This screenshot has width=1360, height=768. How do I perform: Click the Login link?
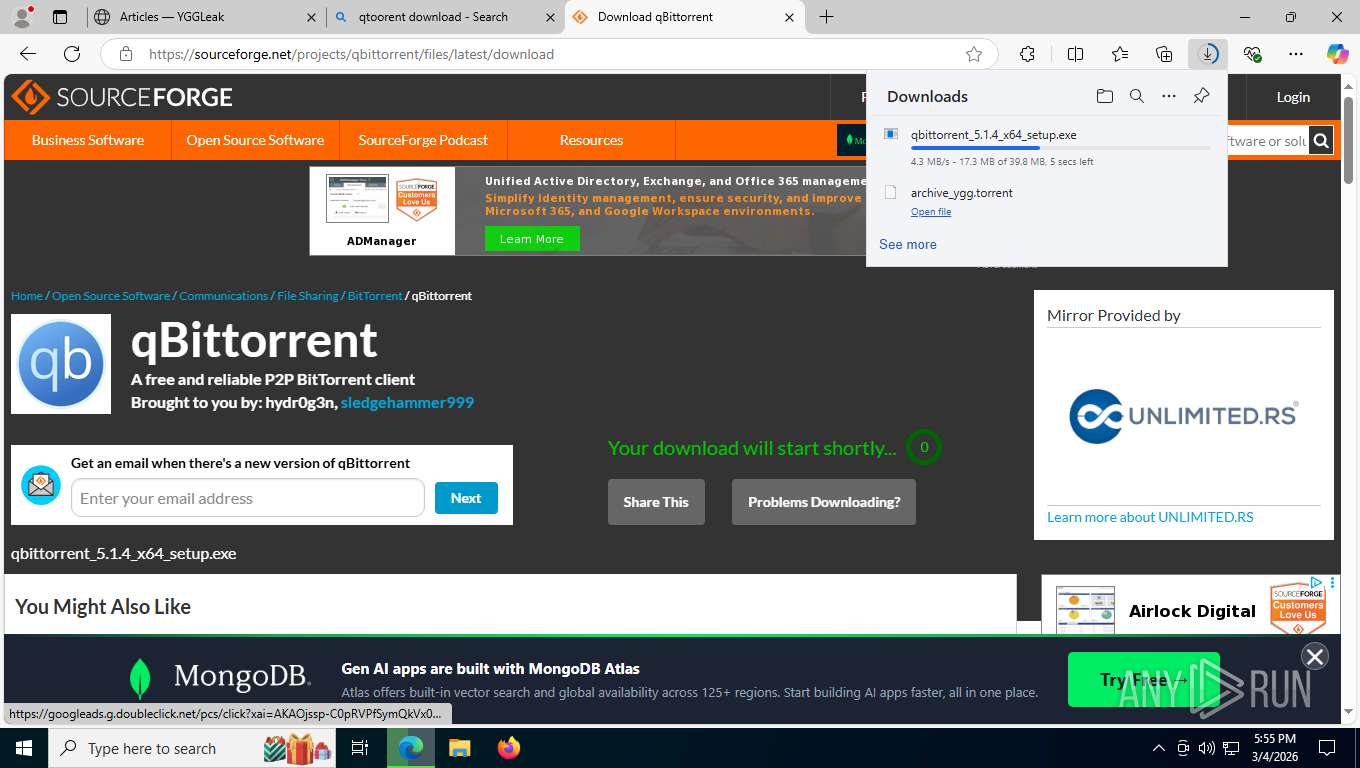pyautogui.click(x=1293, y=97)
